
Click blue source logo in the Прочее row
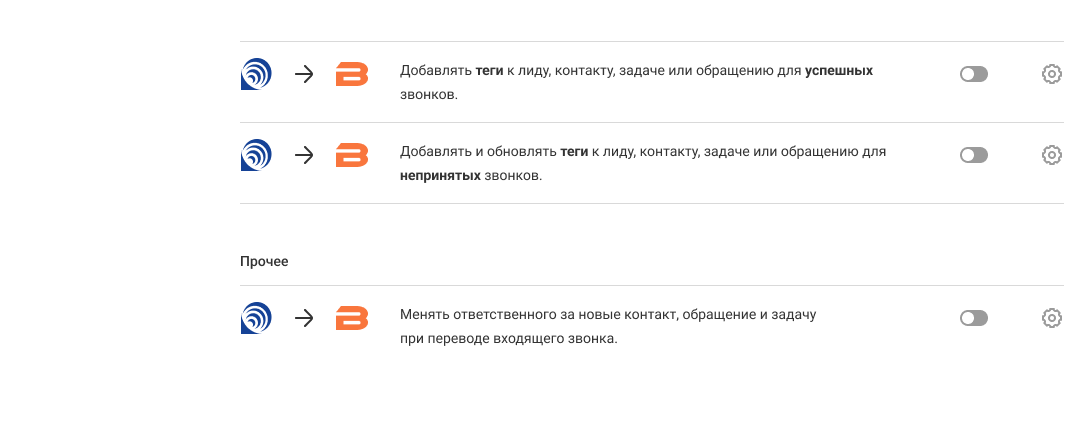(x=257, y=318)
